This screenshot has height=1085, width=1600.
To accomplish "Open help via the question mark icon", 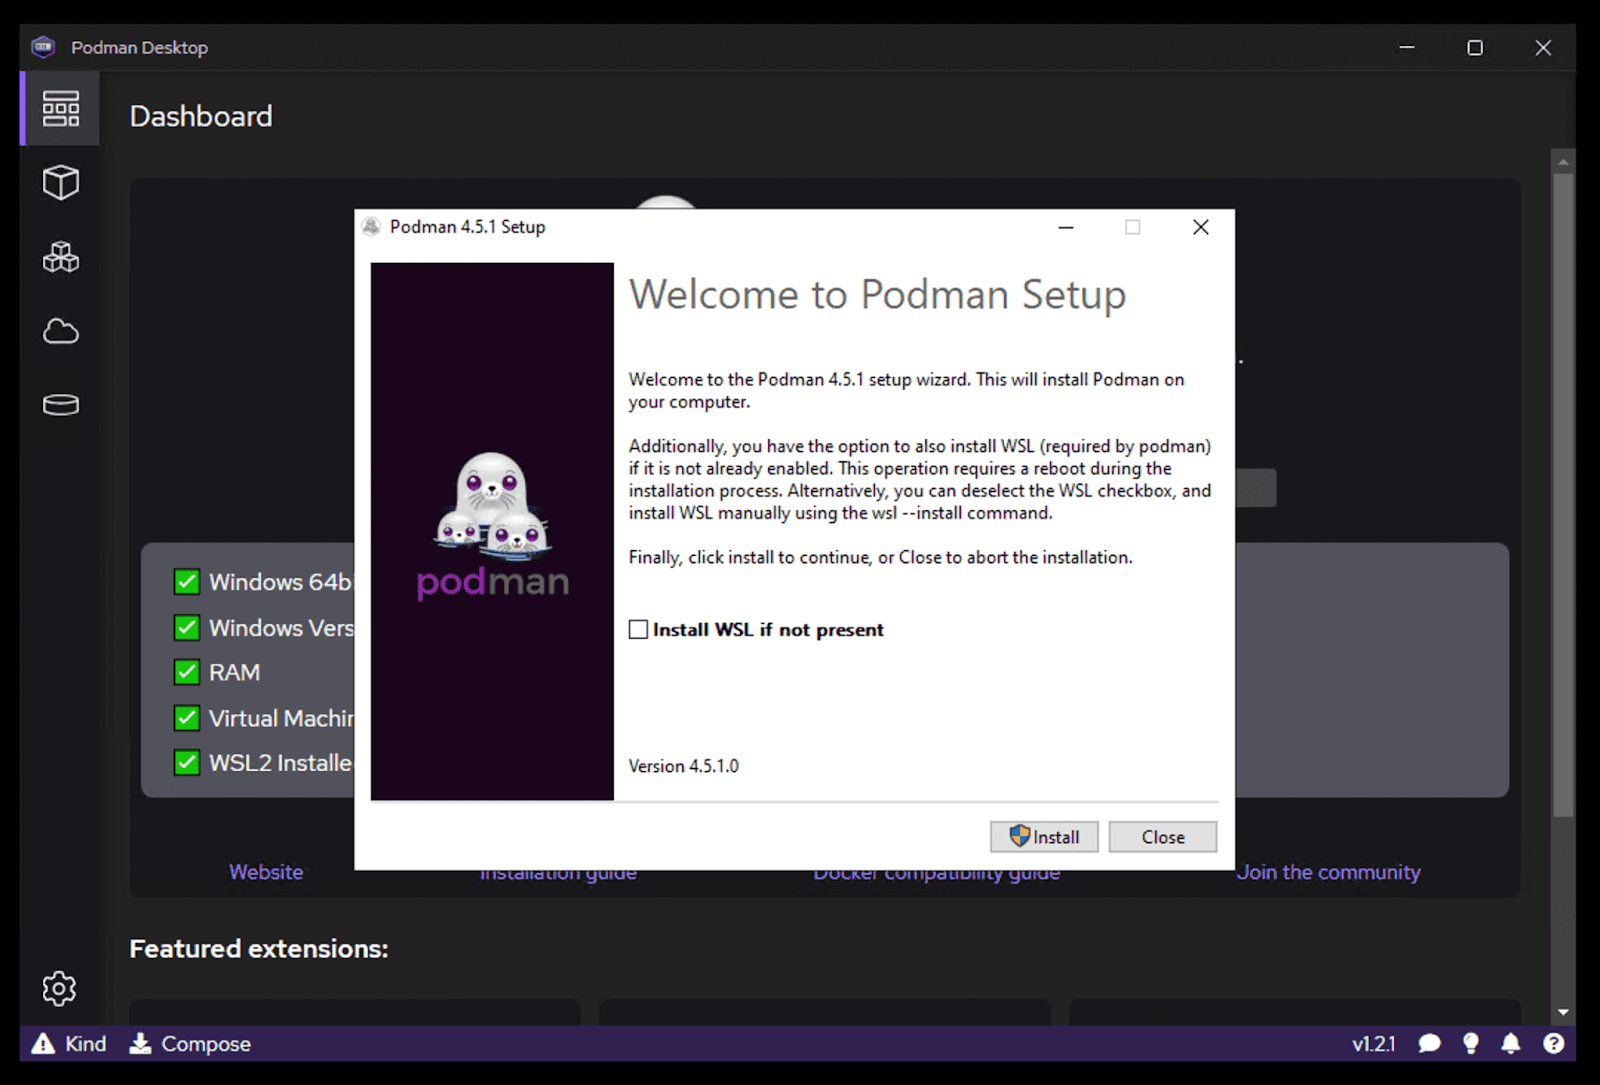I will click(1552, 1043).
